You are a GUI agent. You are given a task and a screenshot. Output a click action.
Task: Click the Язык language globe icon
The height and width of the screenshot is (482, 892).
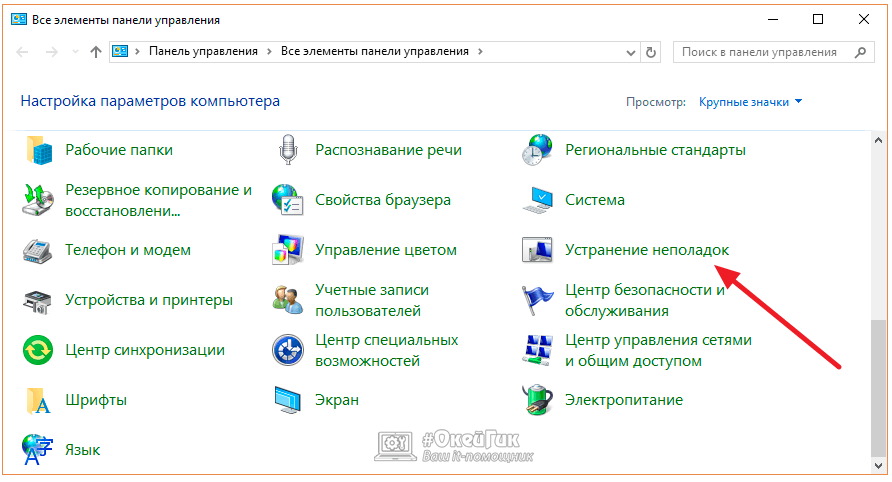pyautogui.click(x=37, y=450)
